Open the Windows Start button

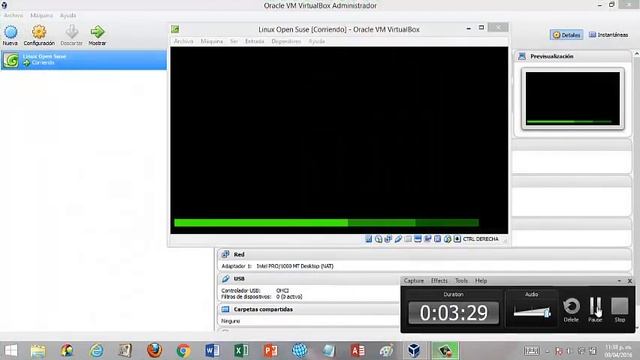click(11, 351)
